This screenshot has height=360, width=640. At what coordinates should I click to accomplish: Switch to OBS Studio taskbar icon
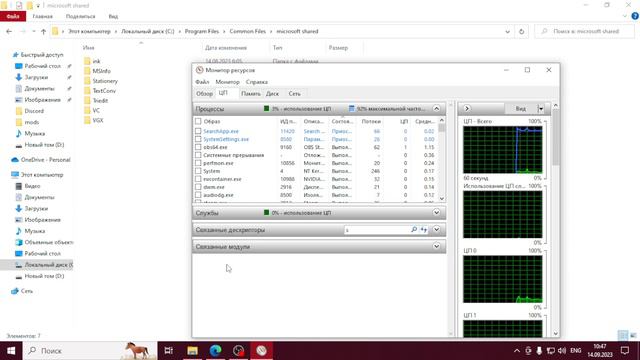click(x=238, y=351)
